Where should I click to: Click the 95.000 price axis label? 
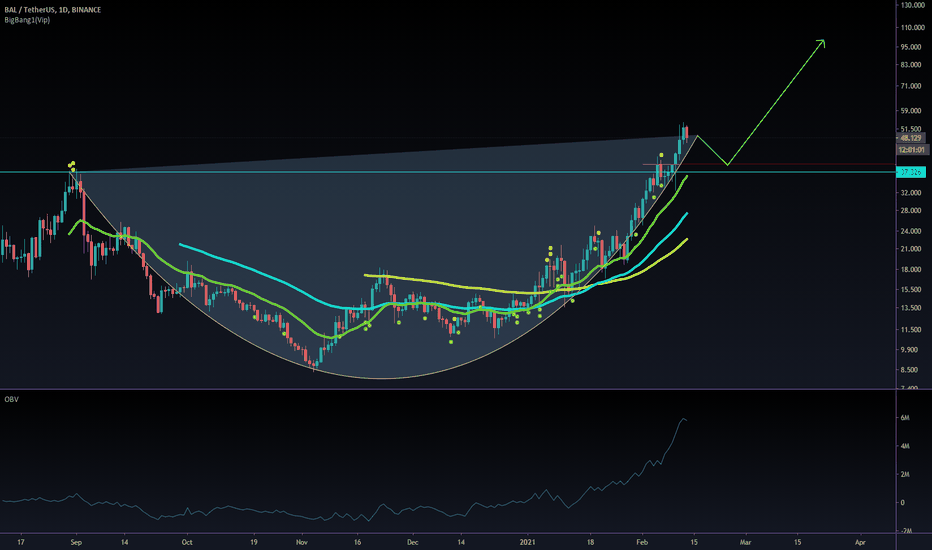911,47
